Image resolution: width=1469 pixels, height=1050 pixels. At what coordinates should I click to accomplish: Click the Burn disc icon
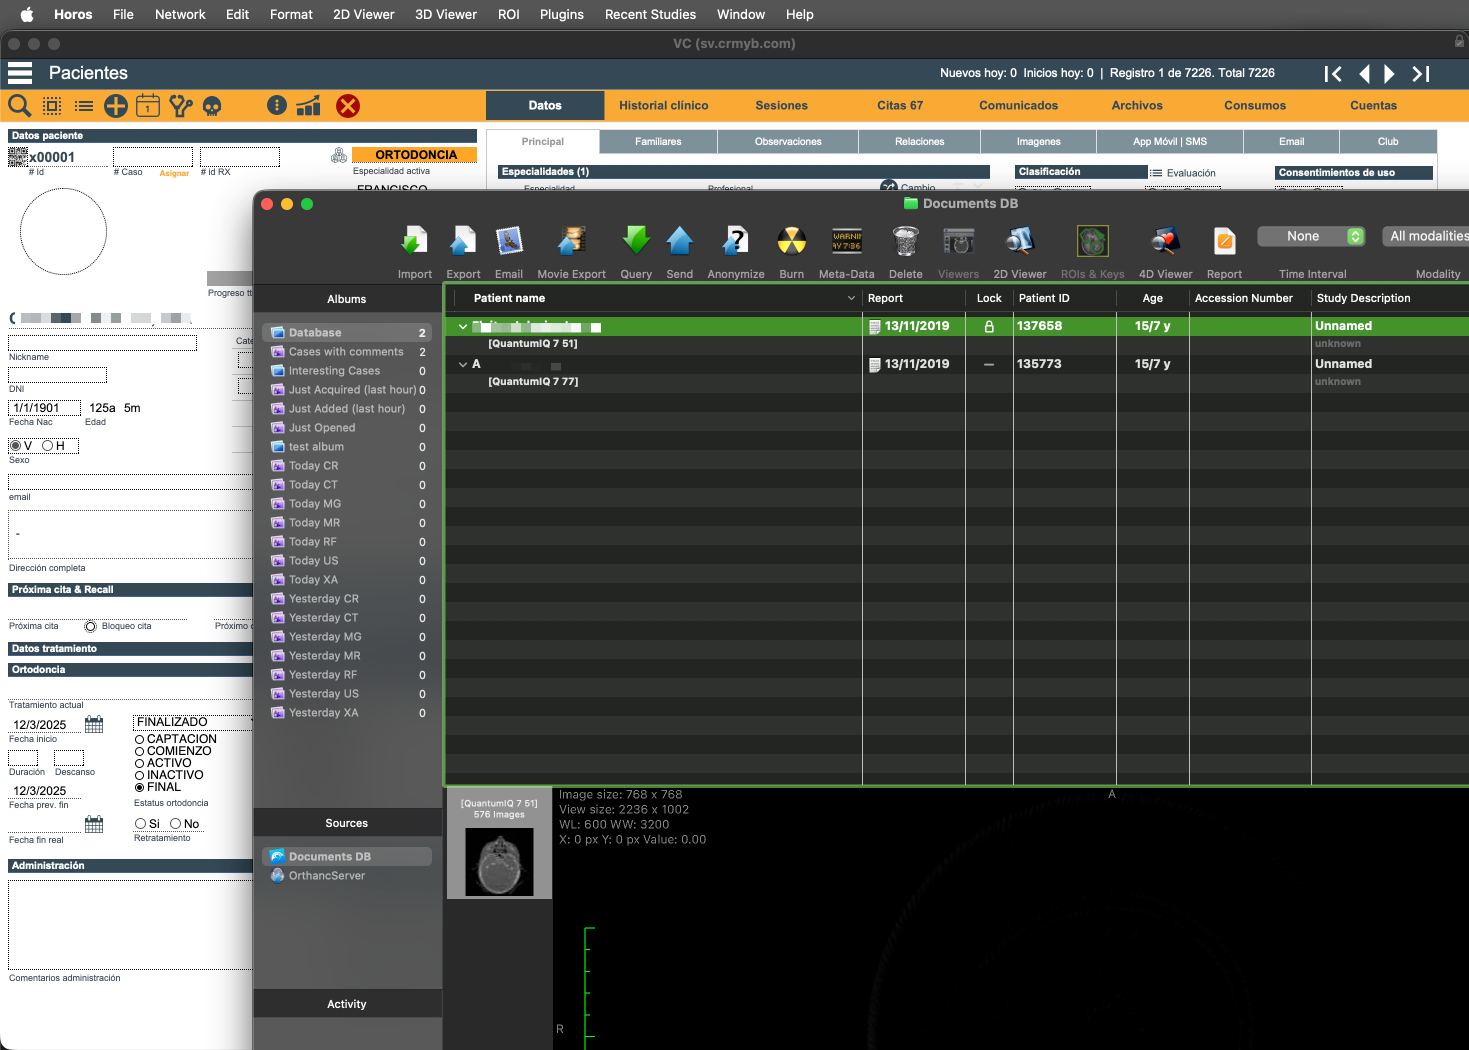[791, 241]
